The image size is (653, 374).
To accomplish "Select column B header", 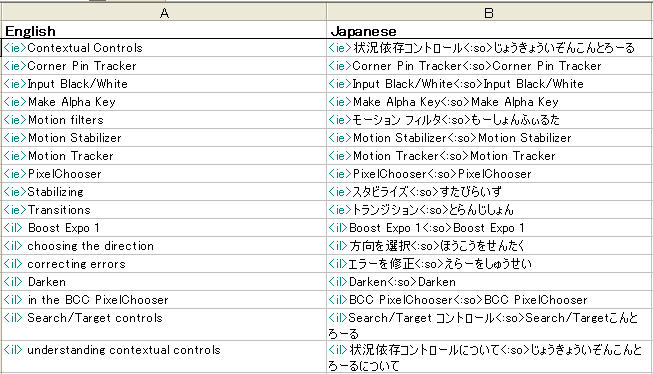I will (x=489, y=13).
